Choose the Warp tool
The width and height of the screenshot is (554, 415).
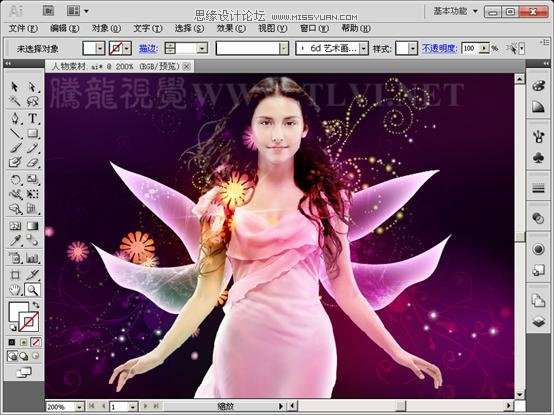(x=15, y=194)
